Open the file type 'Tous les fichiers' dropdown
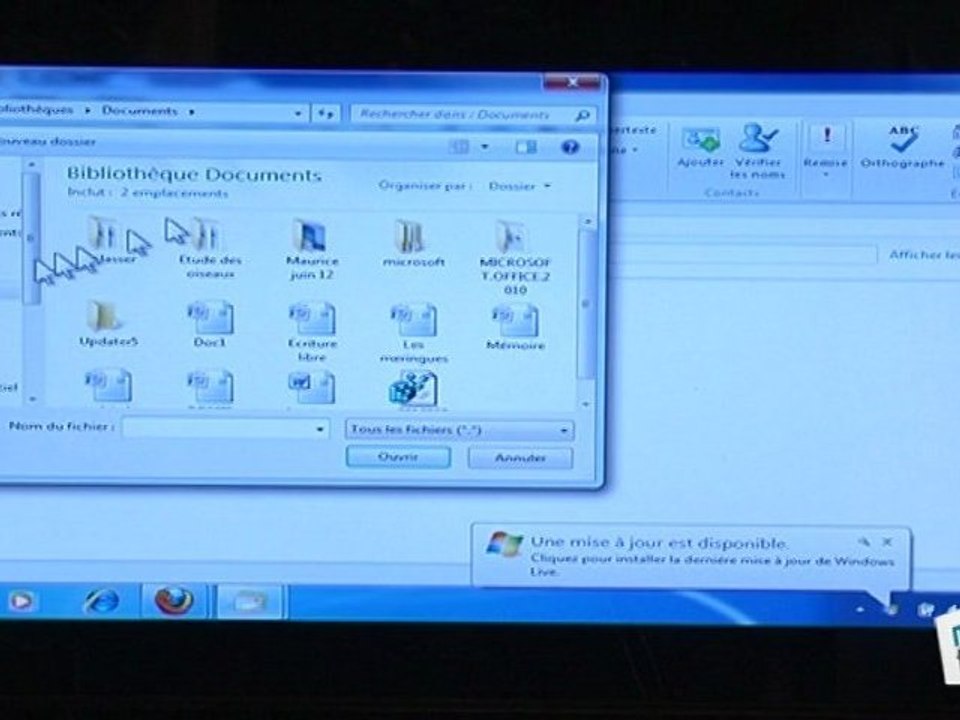 459,430
